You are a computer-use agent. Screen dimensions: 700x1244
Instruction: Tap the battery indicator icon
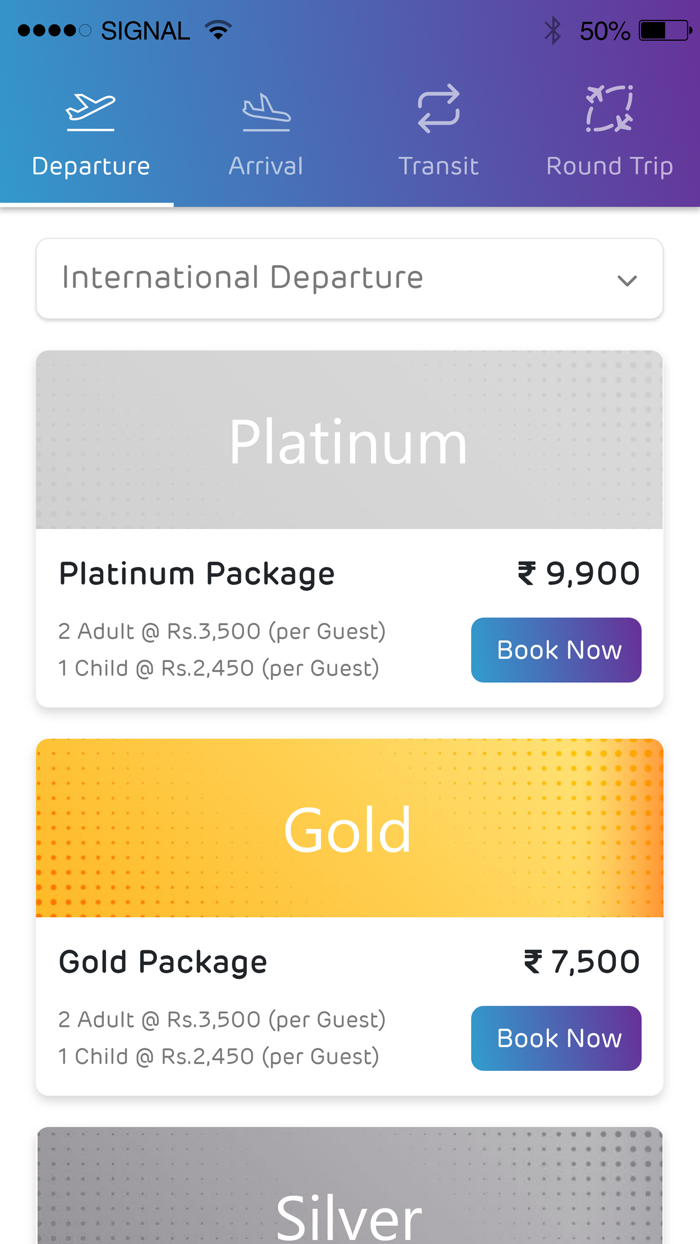pyautogui.click(x=665, y=31)
